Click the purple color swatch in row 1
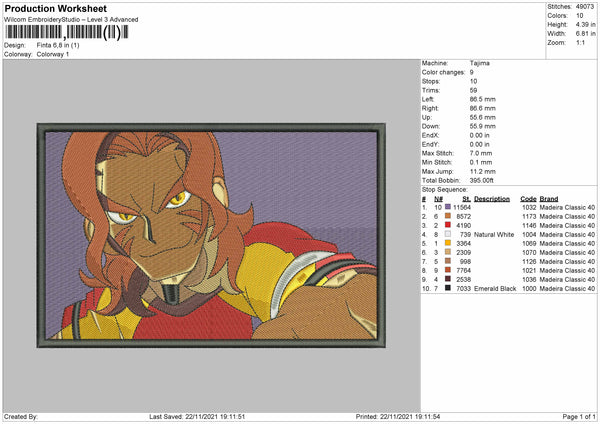Viewport: 600px width, 424px height. click(x=448, y=207)
